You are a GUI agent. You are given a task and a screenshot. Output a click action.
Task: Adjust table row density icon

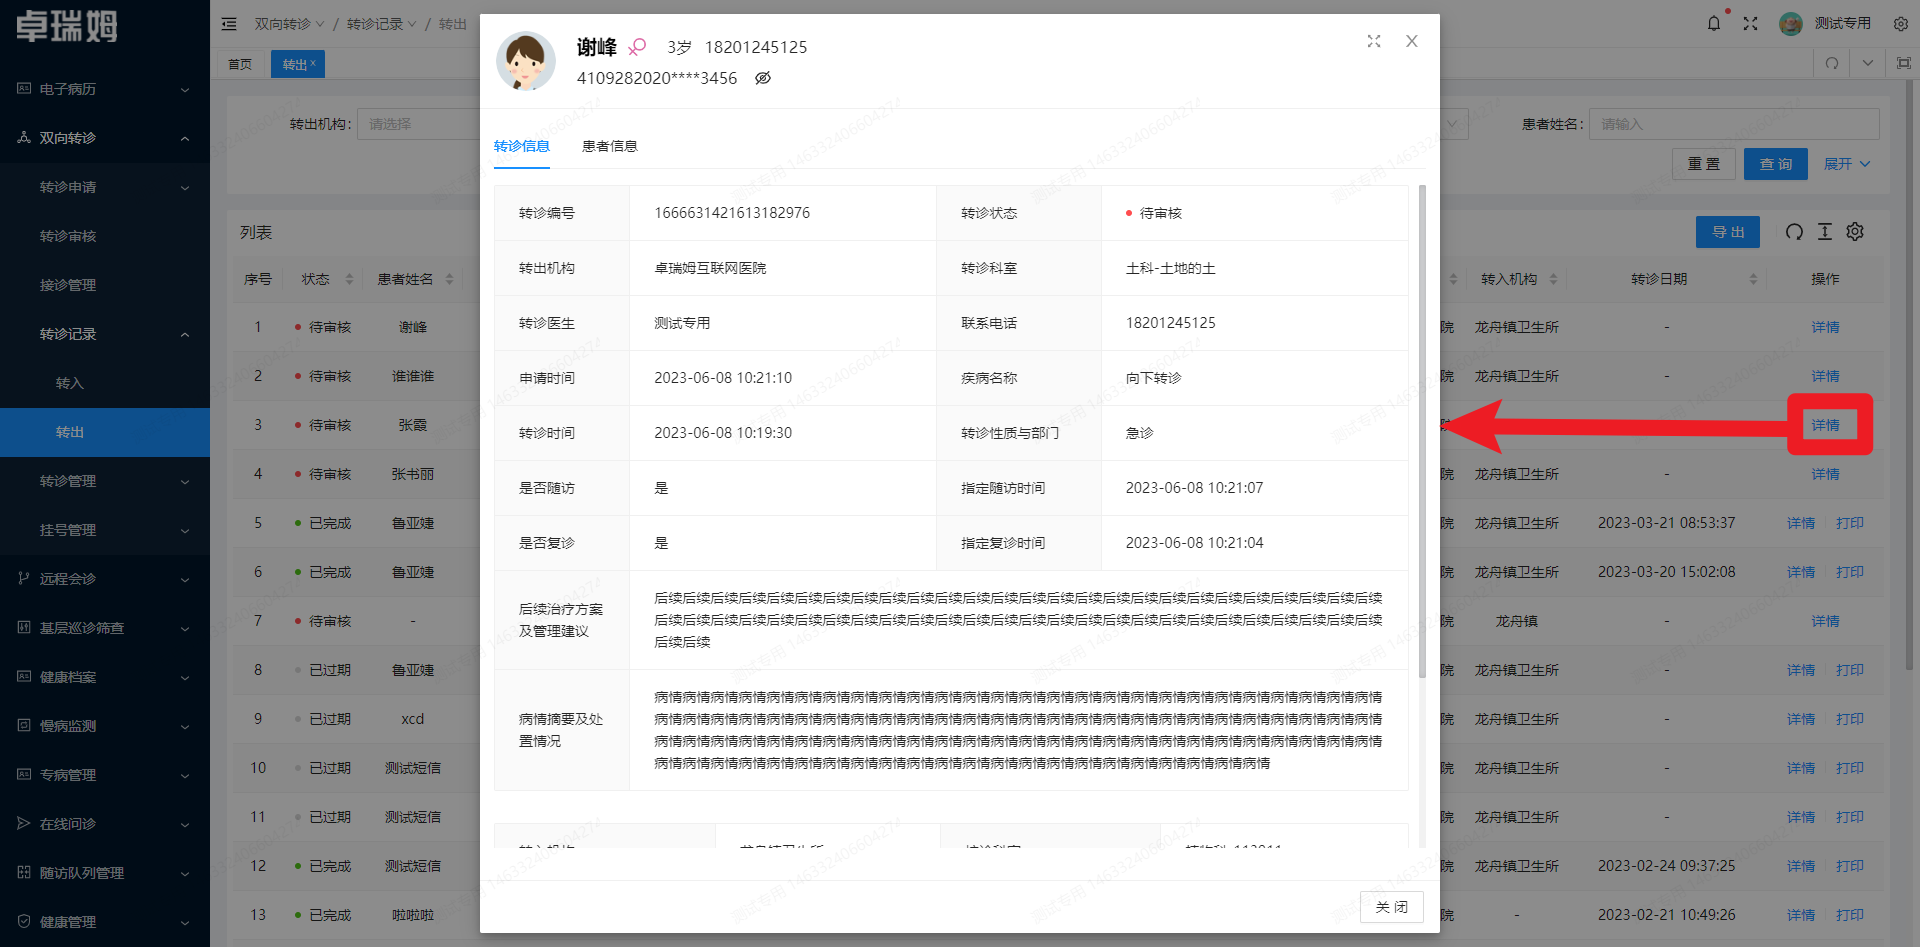1825,231
